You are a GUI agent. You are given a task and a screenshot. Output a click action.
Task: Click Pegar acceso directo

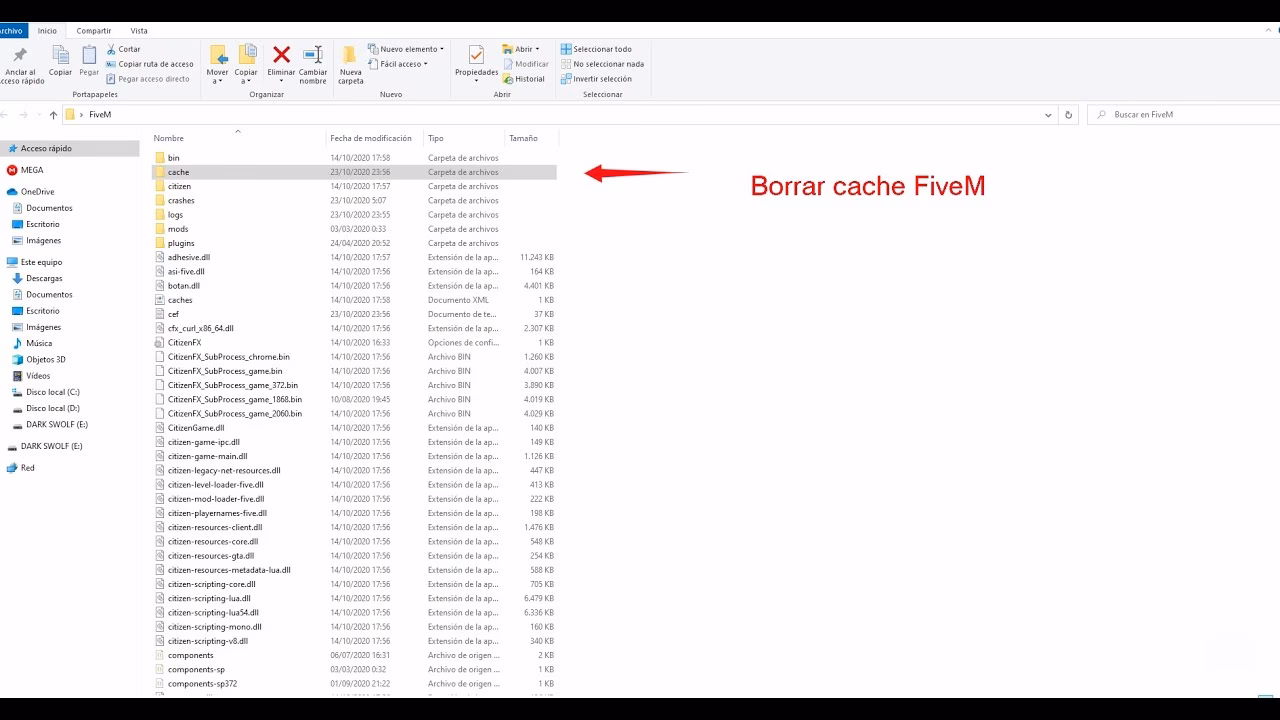[x=147, y=79]
